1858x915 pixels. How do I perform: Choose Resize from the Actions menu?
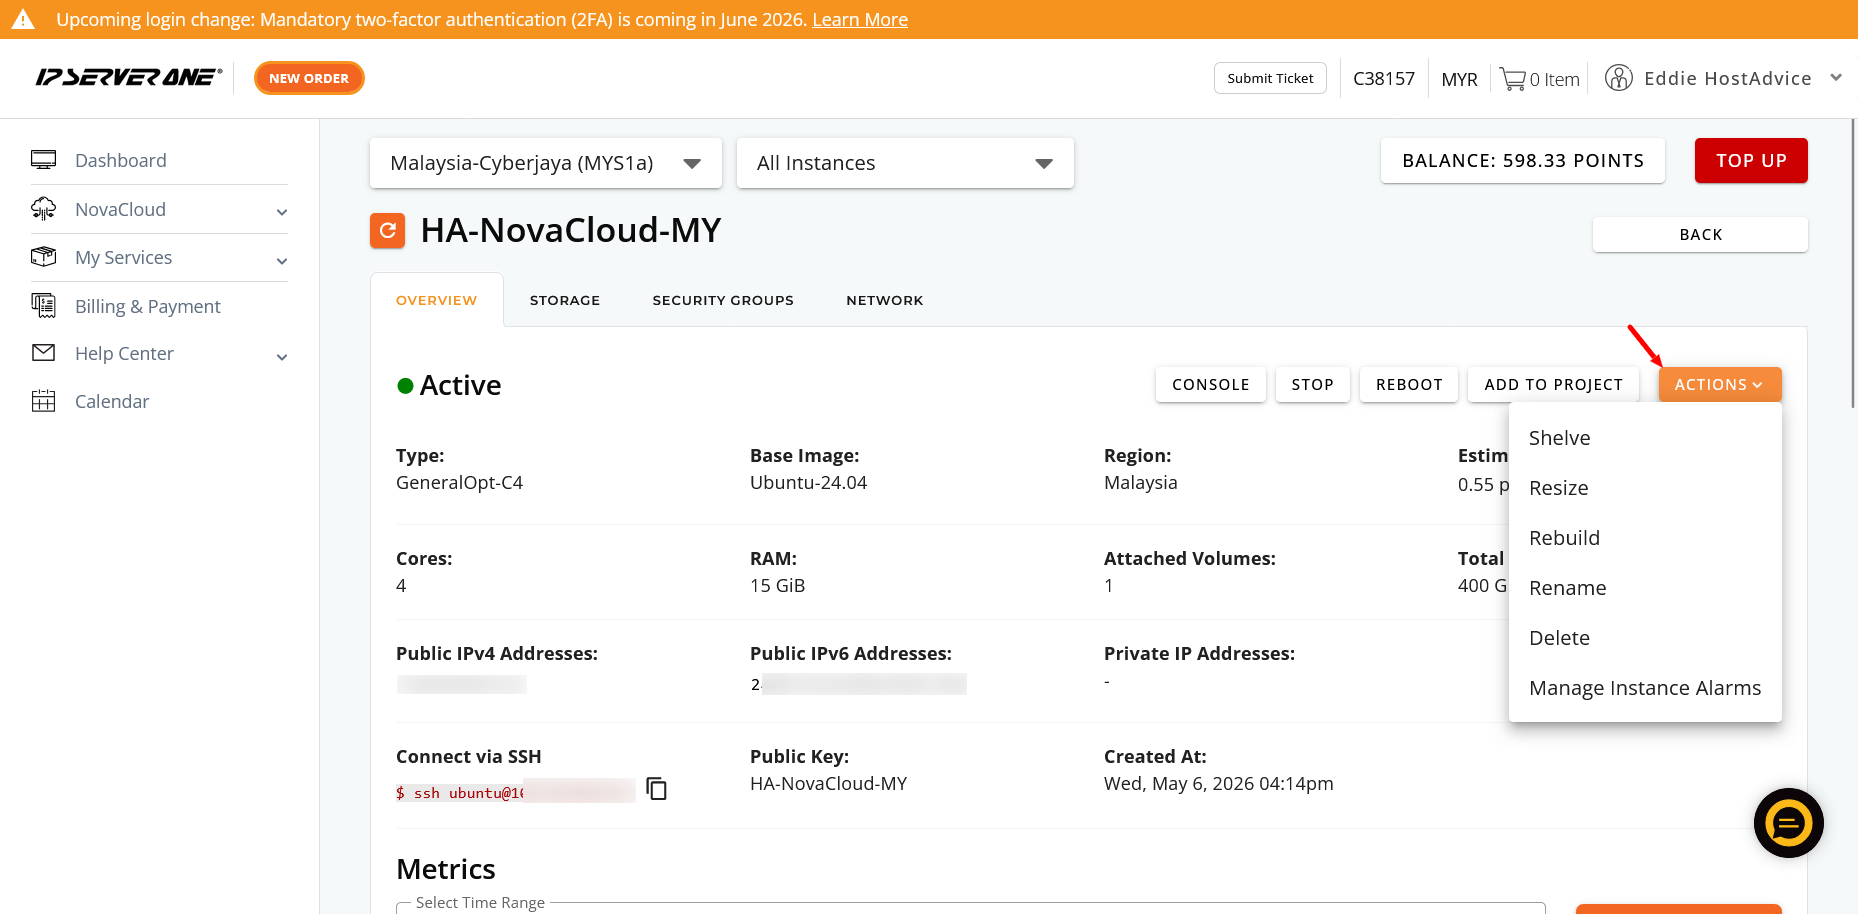coord(1645,488)
